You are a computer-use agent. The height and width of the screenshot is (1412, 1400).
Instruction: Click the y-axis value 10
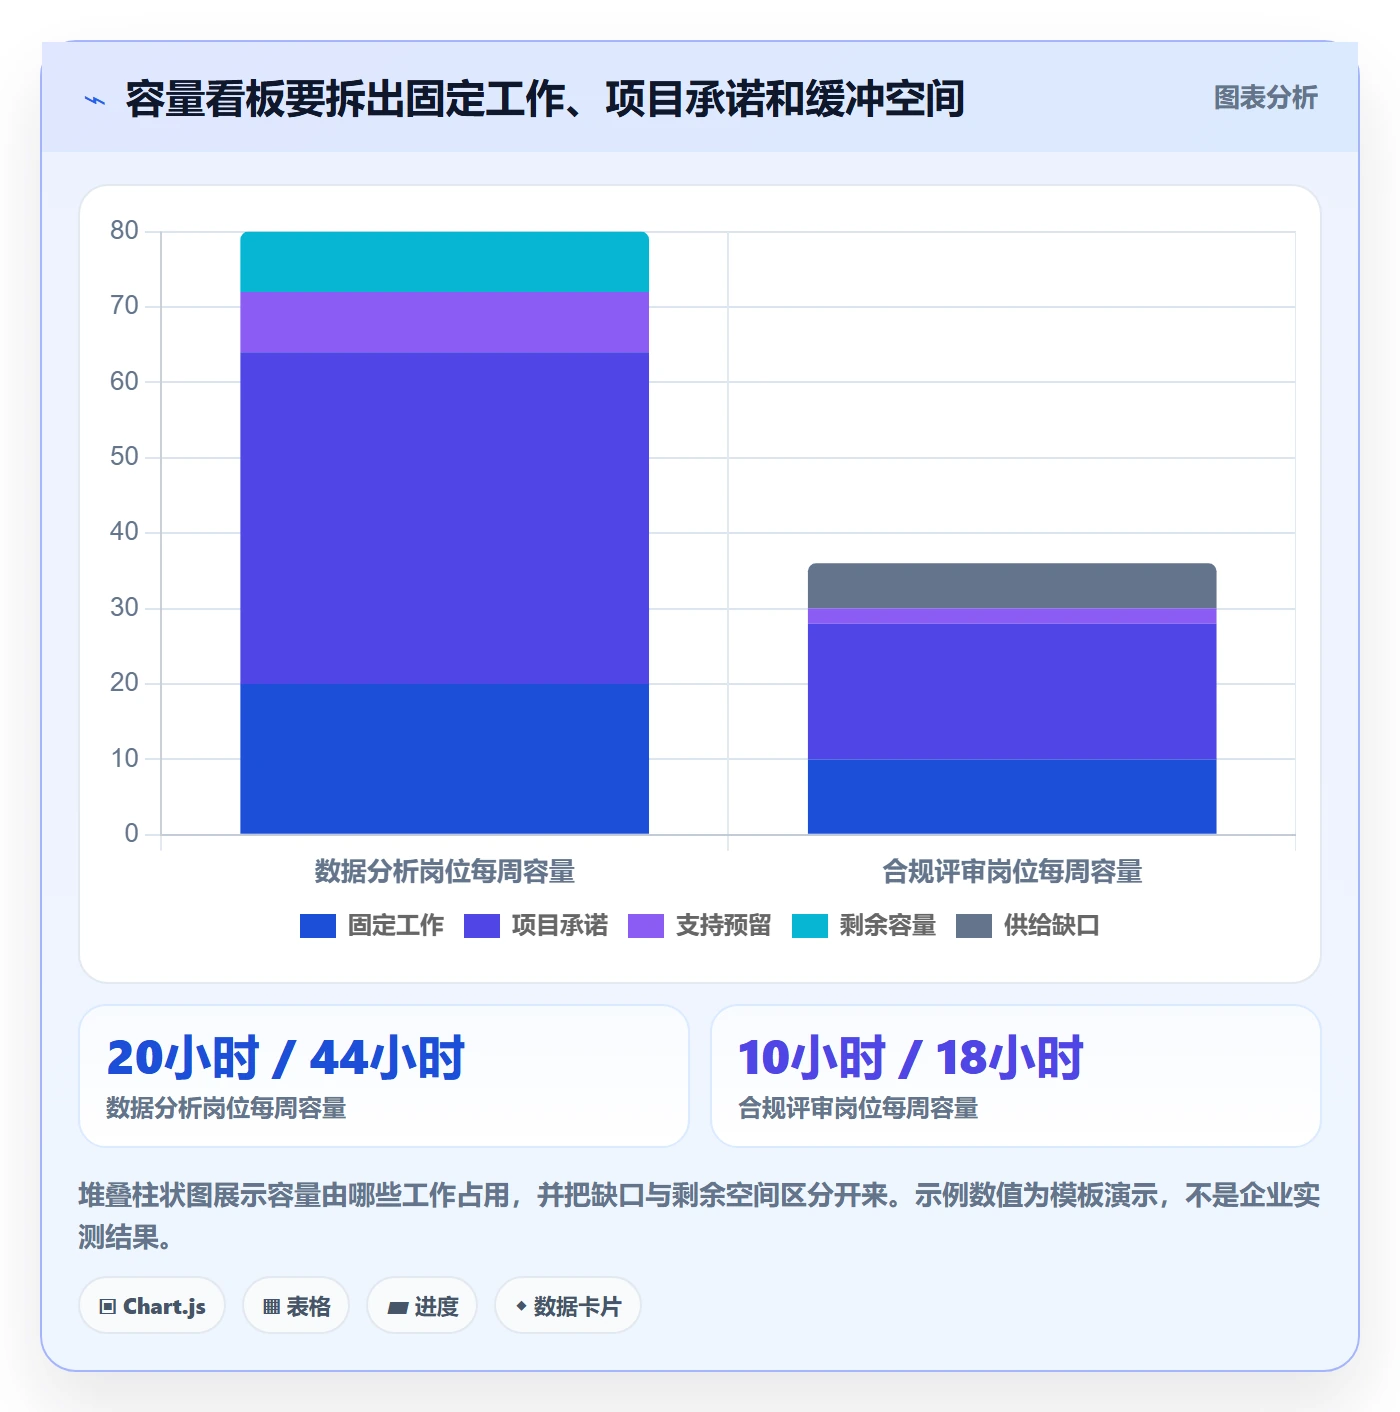point(124,759)
